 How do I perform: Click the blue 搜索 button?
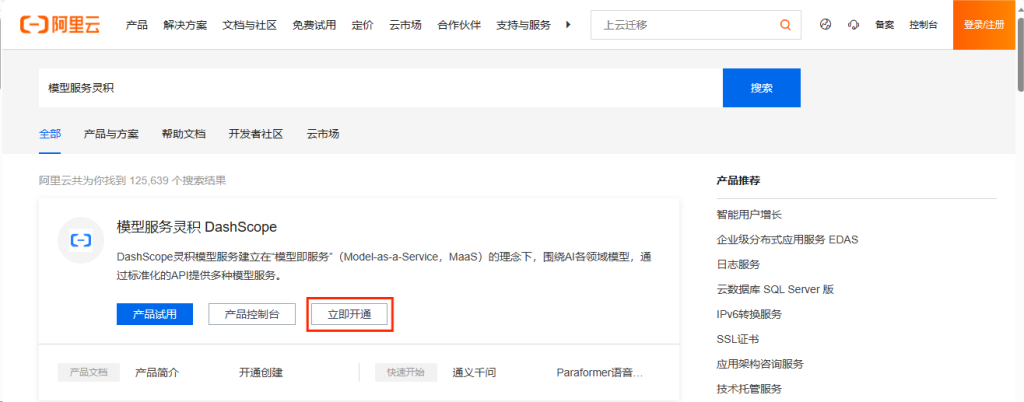(761, 87)
